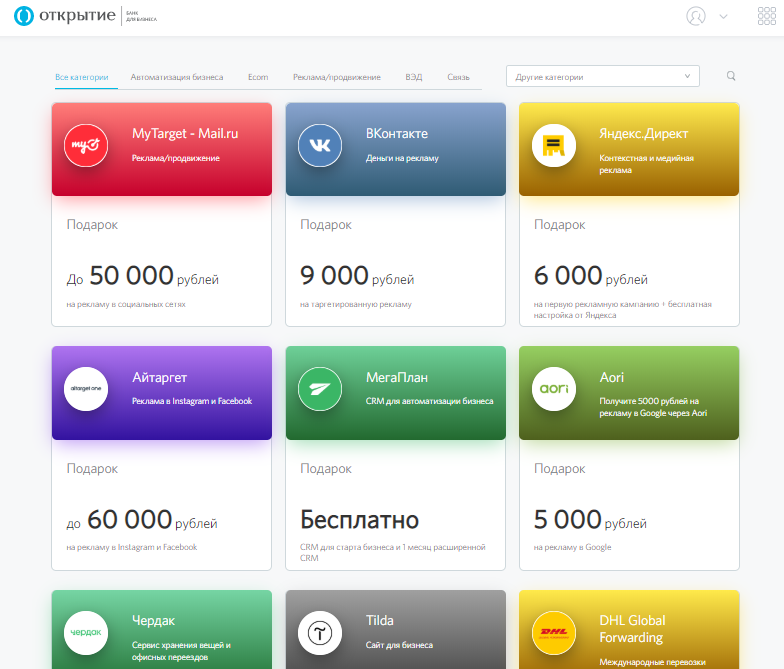
Task: Click 'Реклама в Instagram и Facebook' subtitle
Action: [192, 401]
